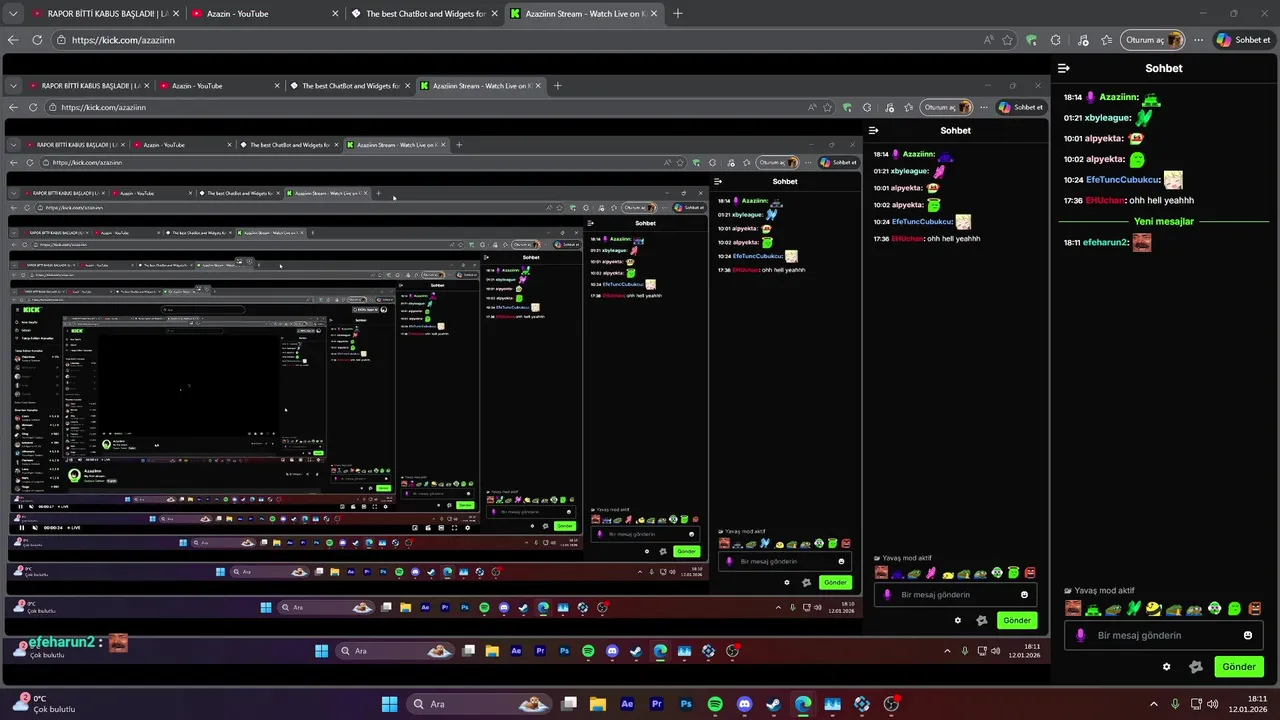This screenshot has width=1280, height=720.
Task: Close the 'Azazin - YouTube' tab
Action: point(335,14)
